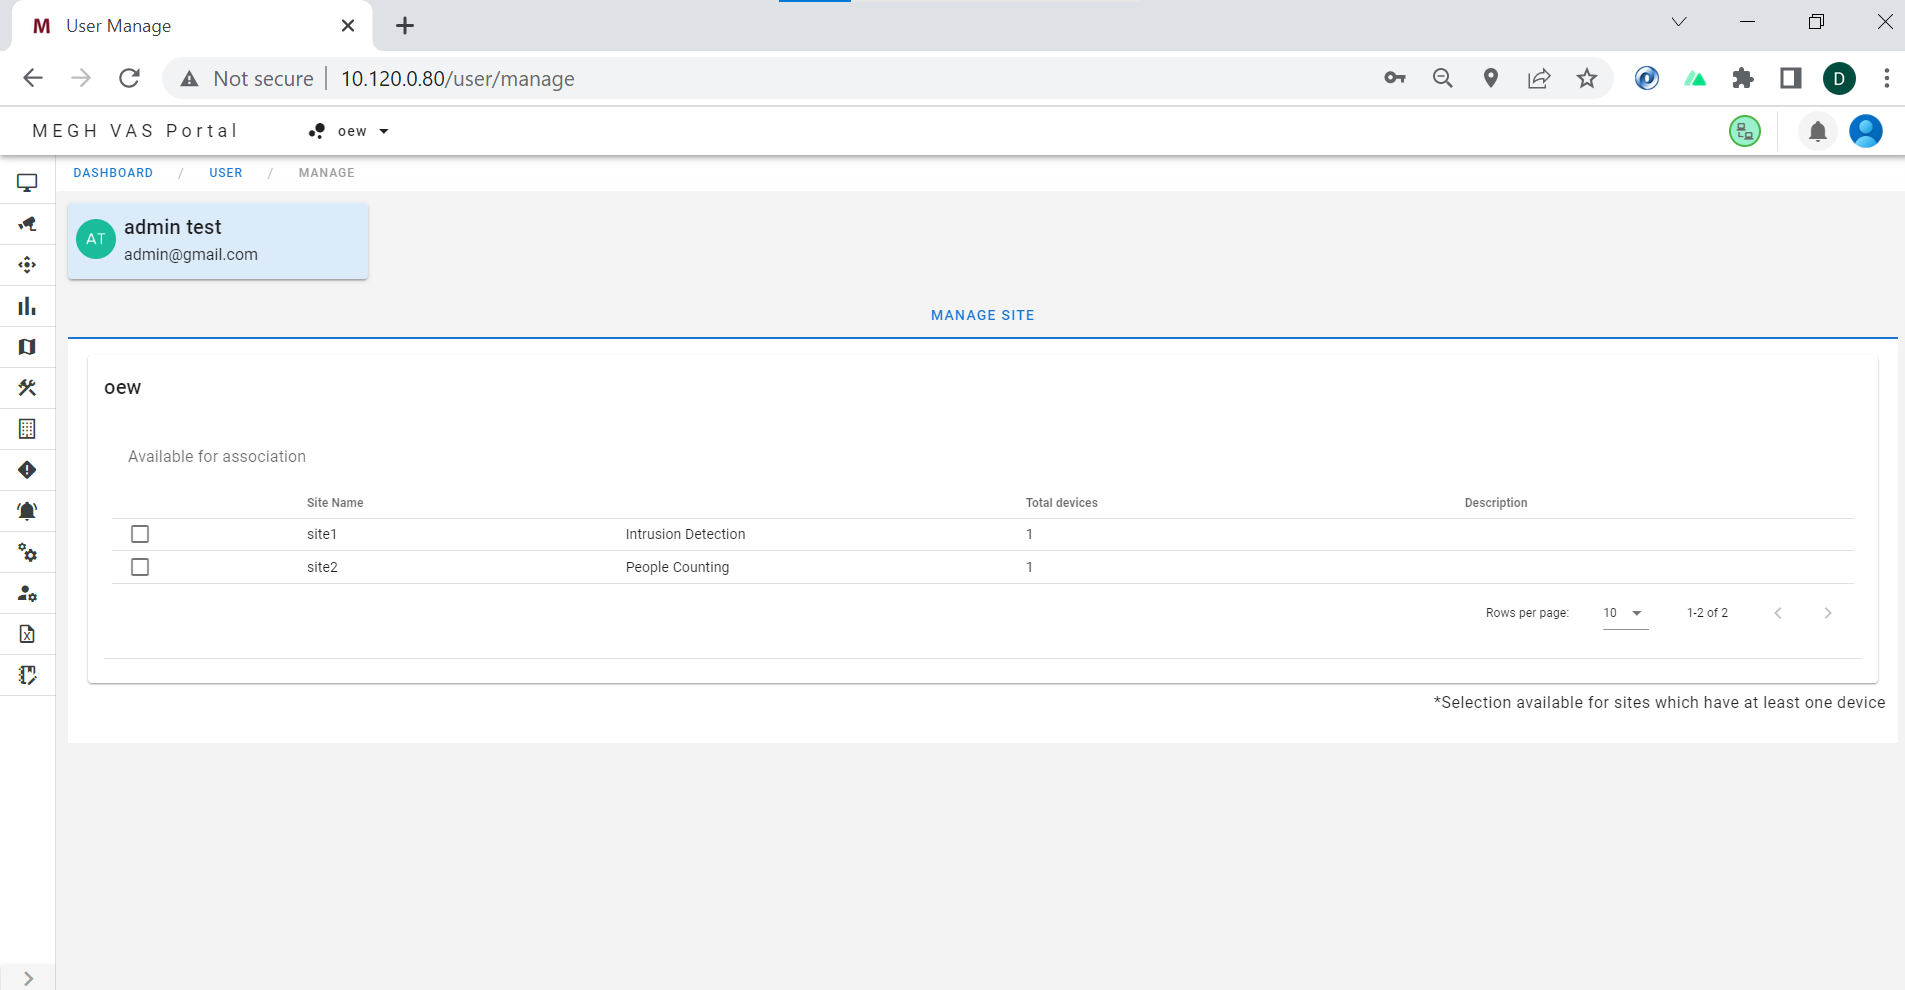Check the checkbox for site2 row
The width and height of the screenshot is (1905, 990).
[139, 567]
